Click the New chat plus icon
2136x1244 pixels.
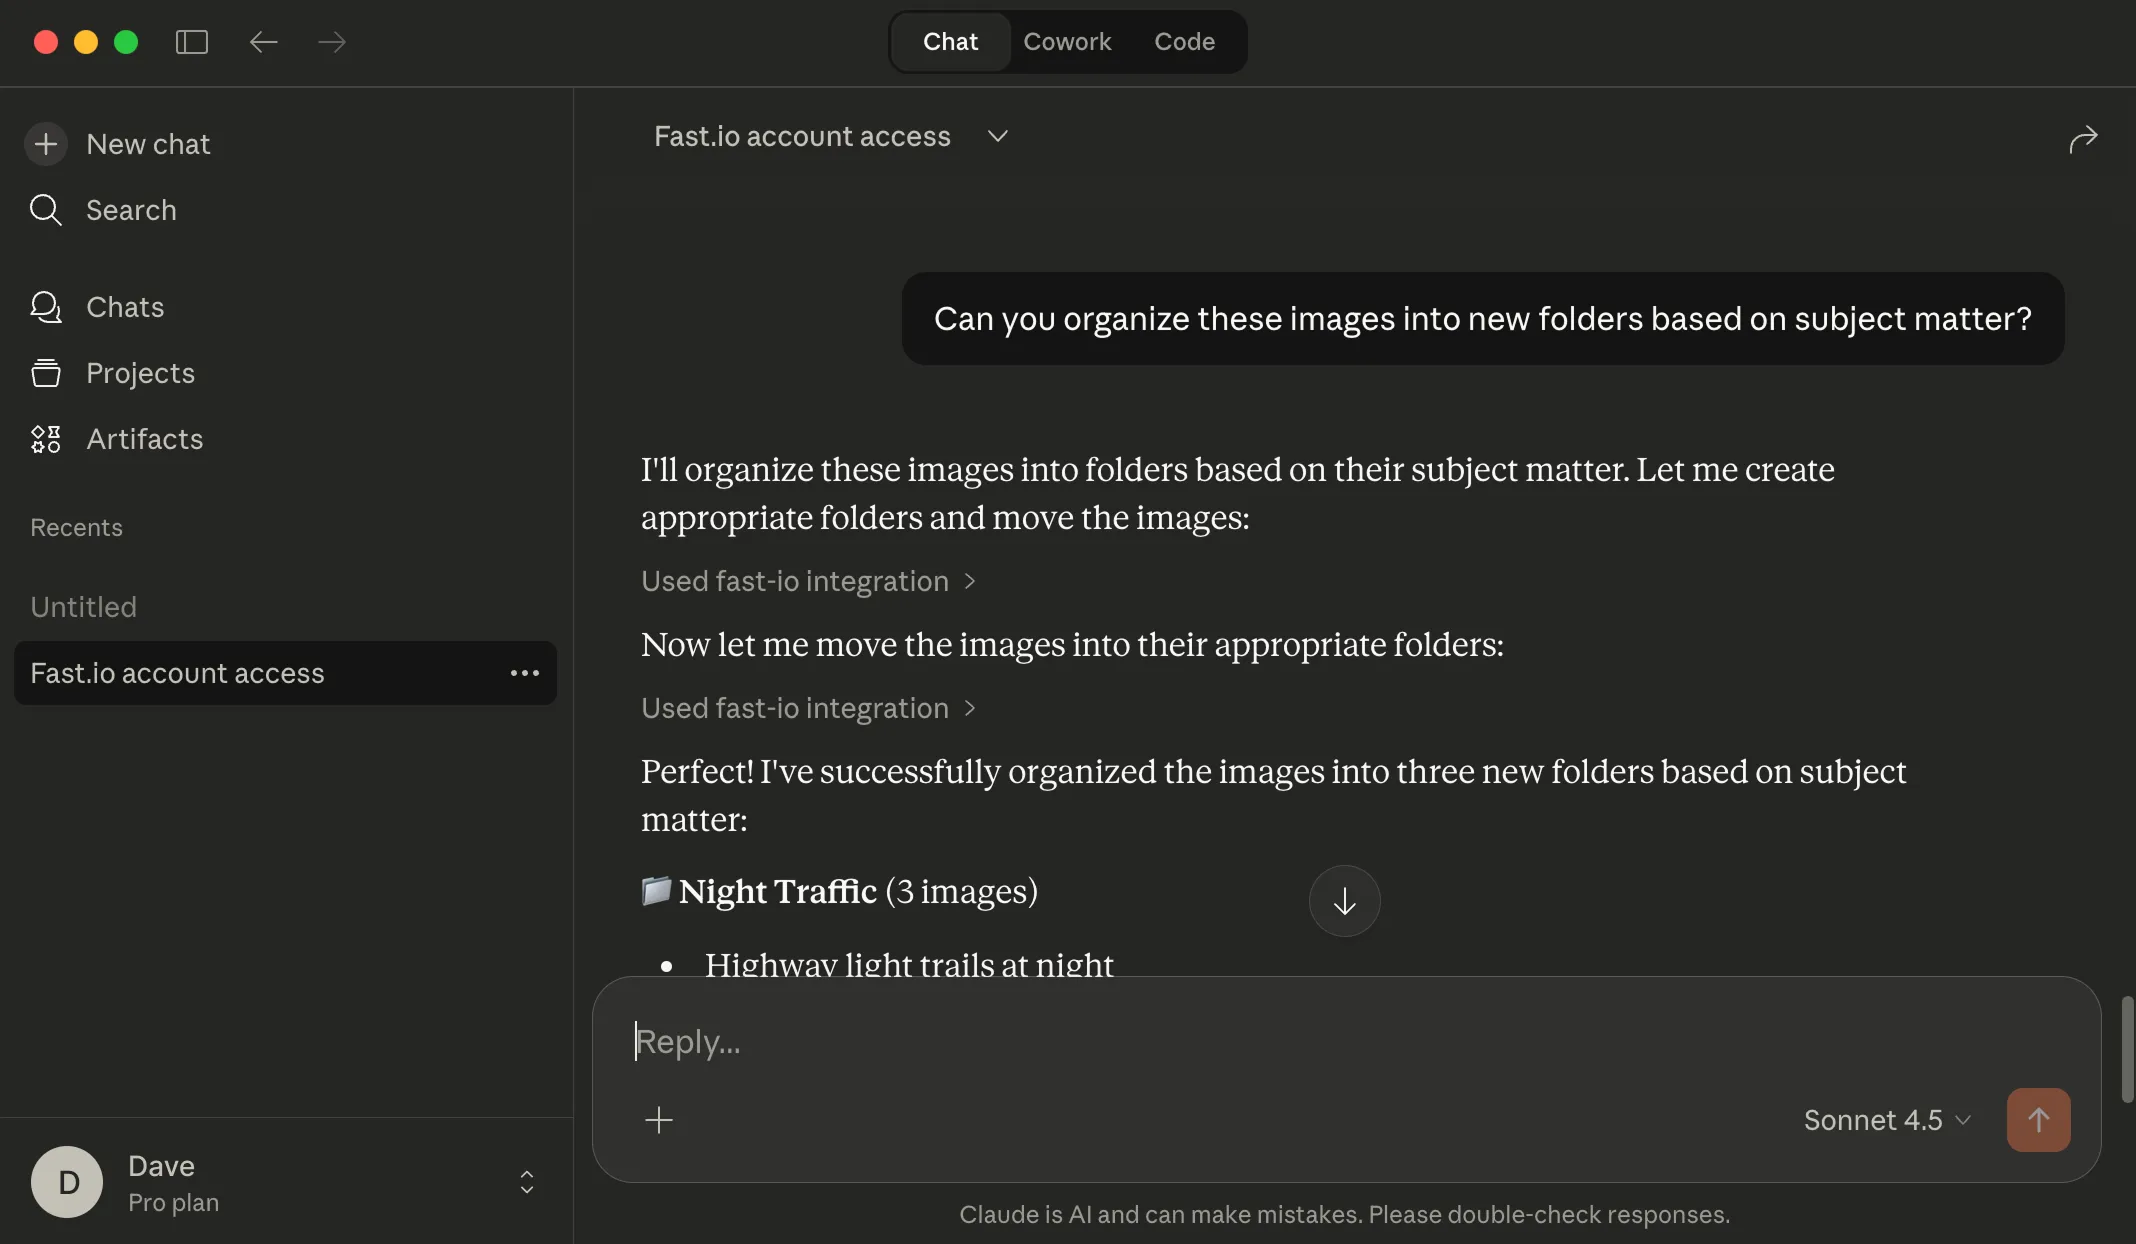(x=46, y=144)
